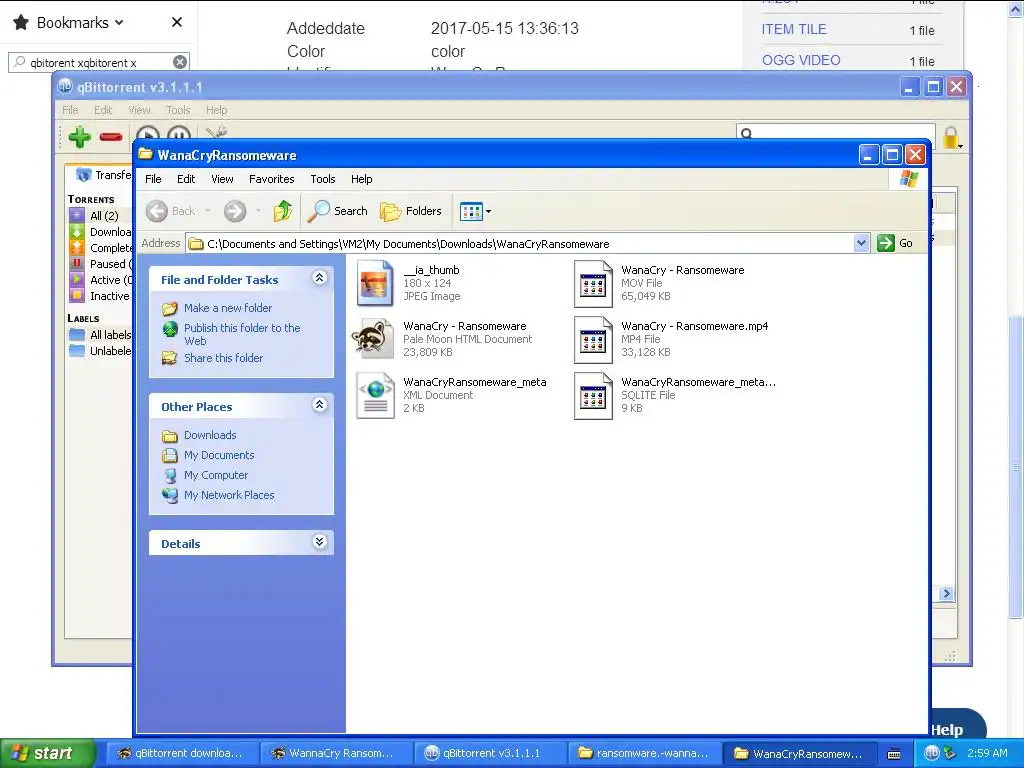Image resolution: width=1024 pixels, height=768 pixels.
Task: Click the Back button in Explorer
Action: 170,211
